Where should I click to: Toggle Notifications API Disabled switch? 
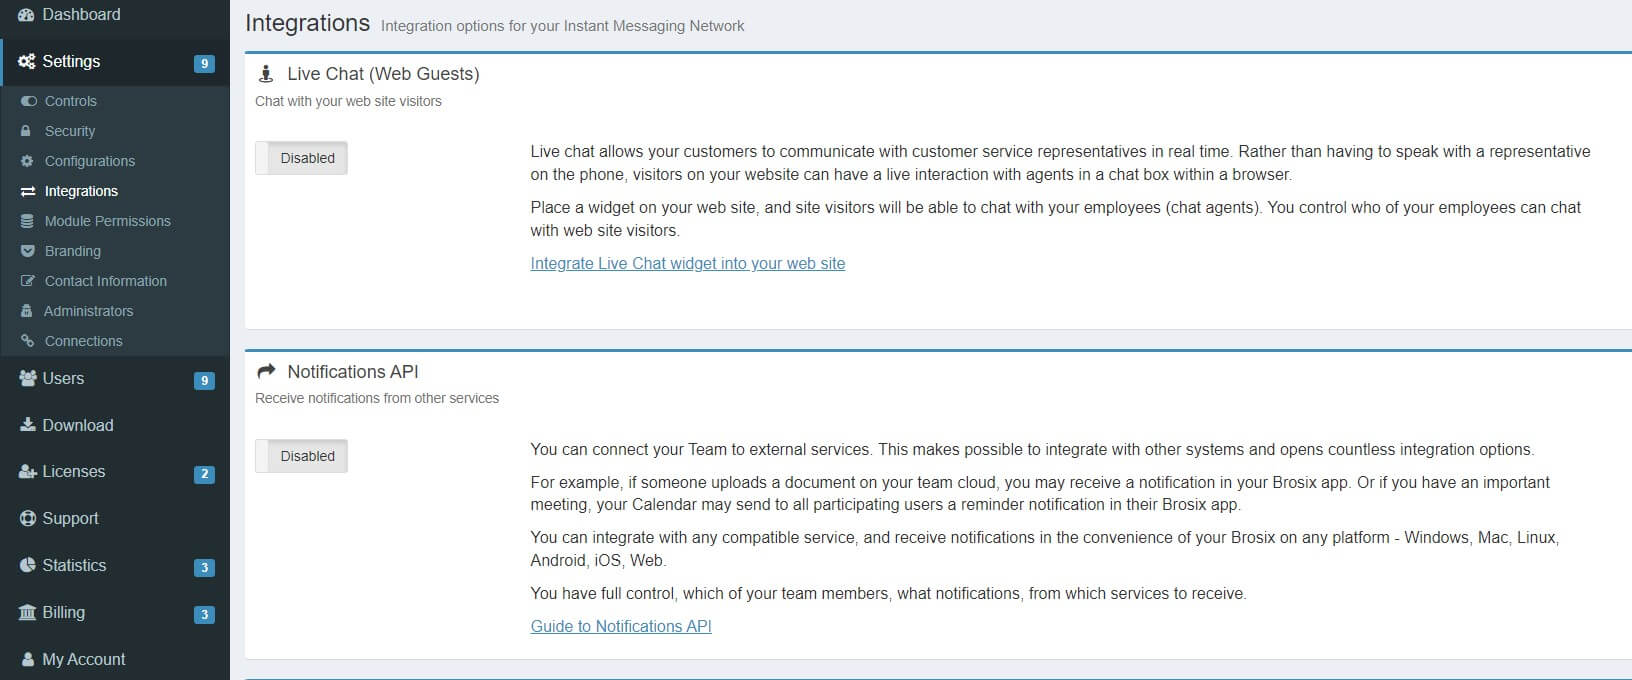(x=301, y=456)
